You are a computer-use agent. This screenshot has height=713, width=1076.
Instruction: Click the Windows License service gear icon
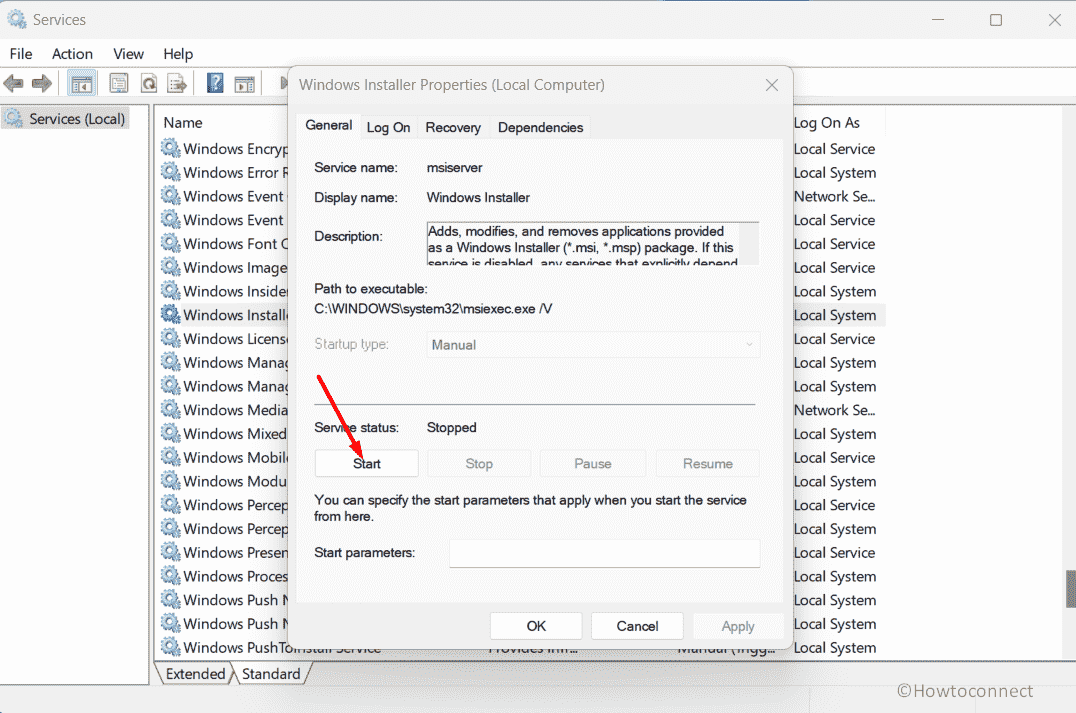pos(171,338)
